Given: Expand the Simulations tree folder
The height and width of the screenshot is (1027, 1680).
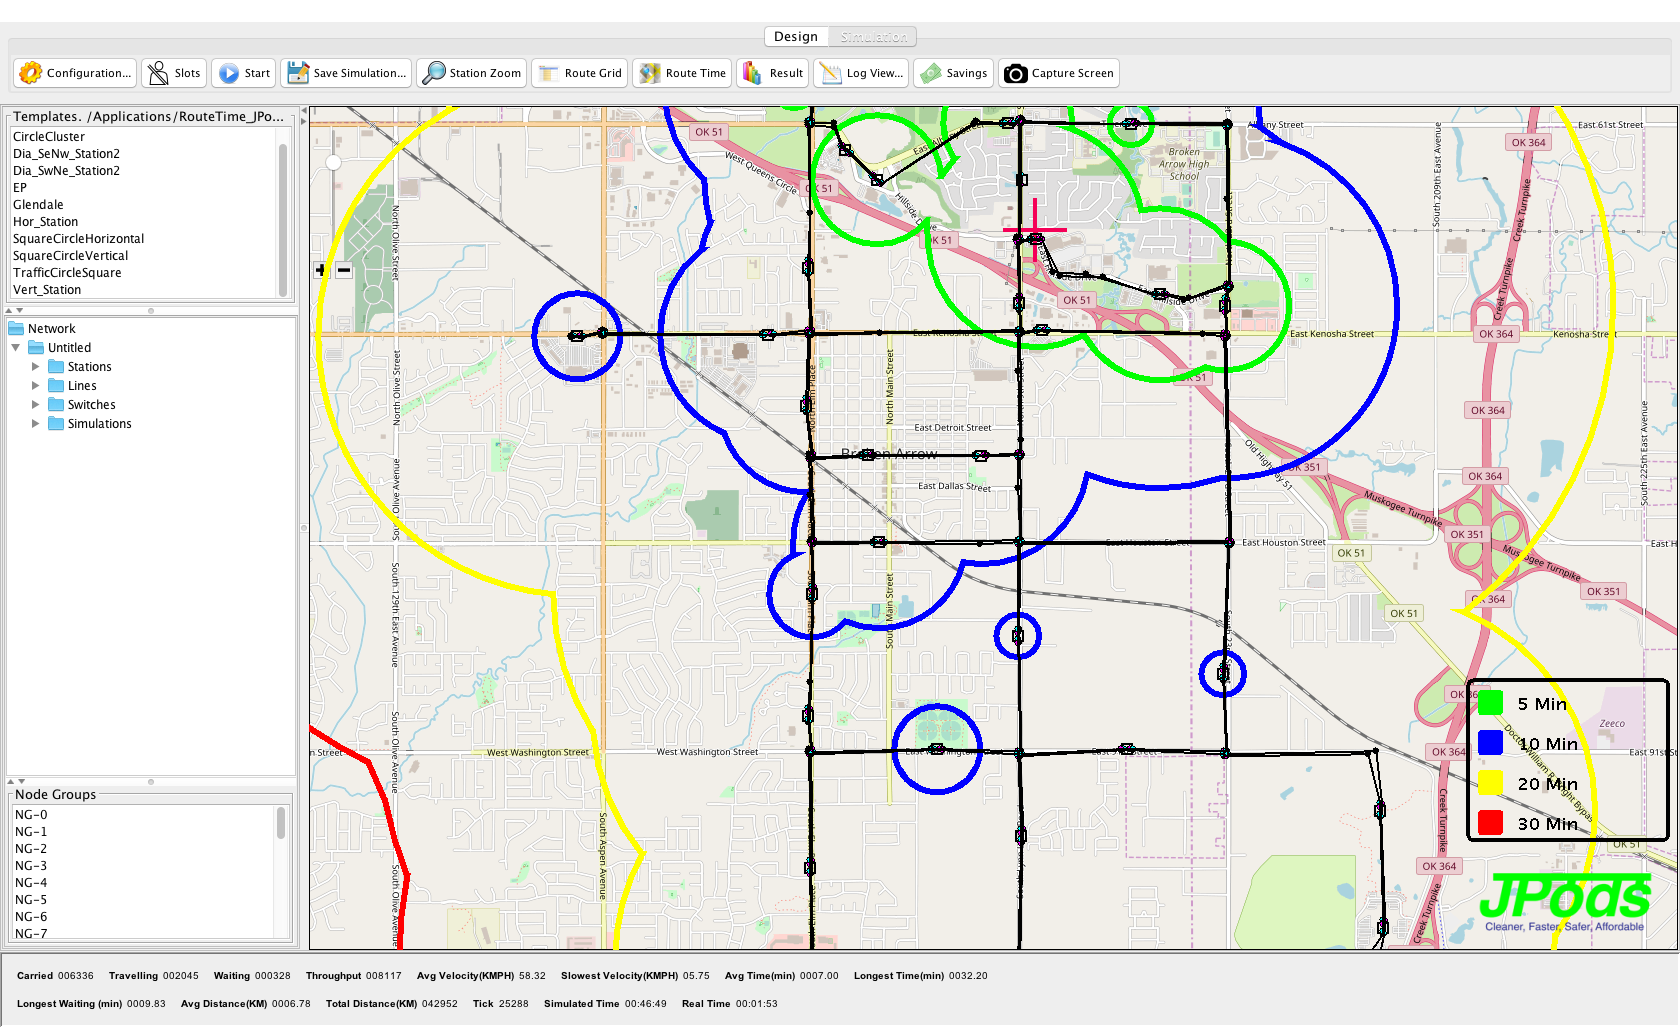Looking at the screenshot, I should pos(36,424).
